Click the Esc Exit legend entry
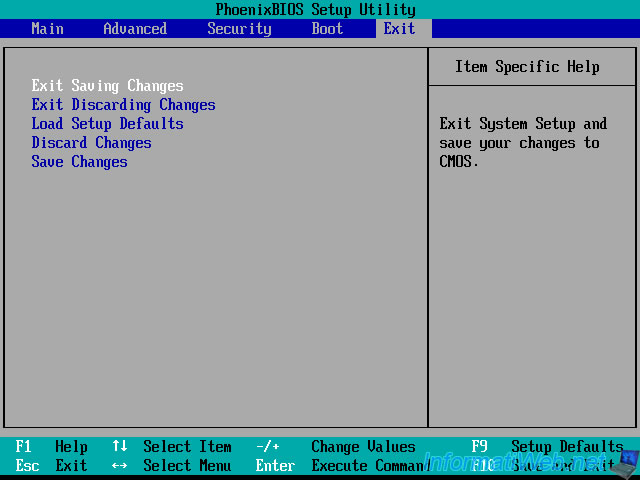The image size is (640, 480). click(x=51, y=465)
